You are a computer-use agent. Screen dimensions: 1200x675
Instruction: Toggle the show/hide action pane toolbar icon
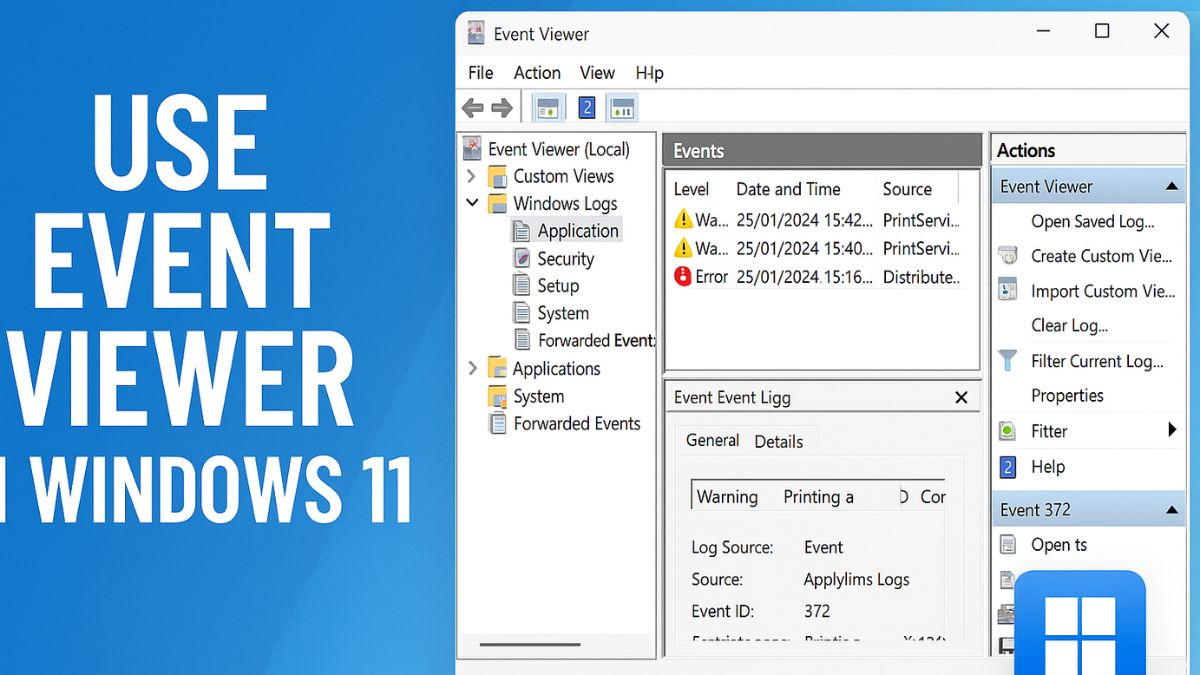(x=622, y=108)
